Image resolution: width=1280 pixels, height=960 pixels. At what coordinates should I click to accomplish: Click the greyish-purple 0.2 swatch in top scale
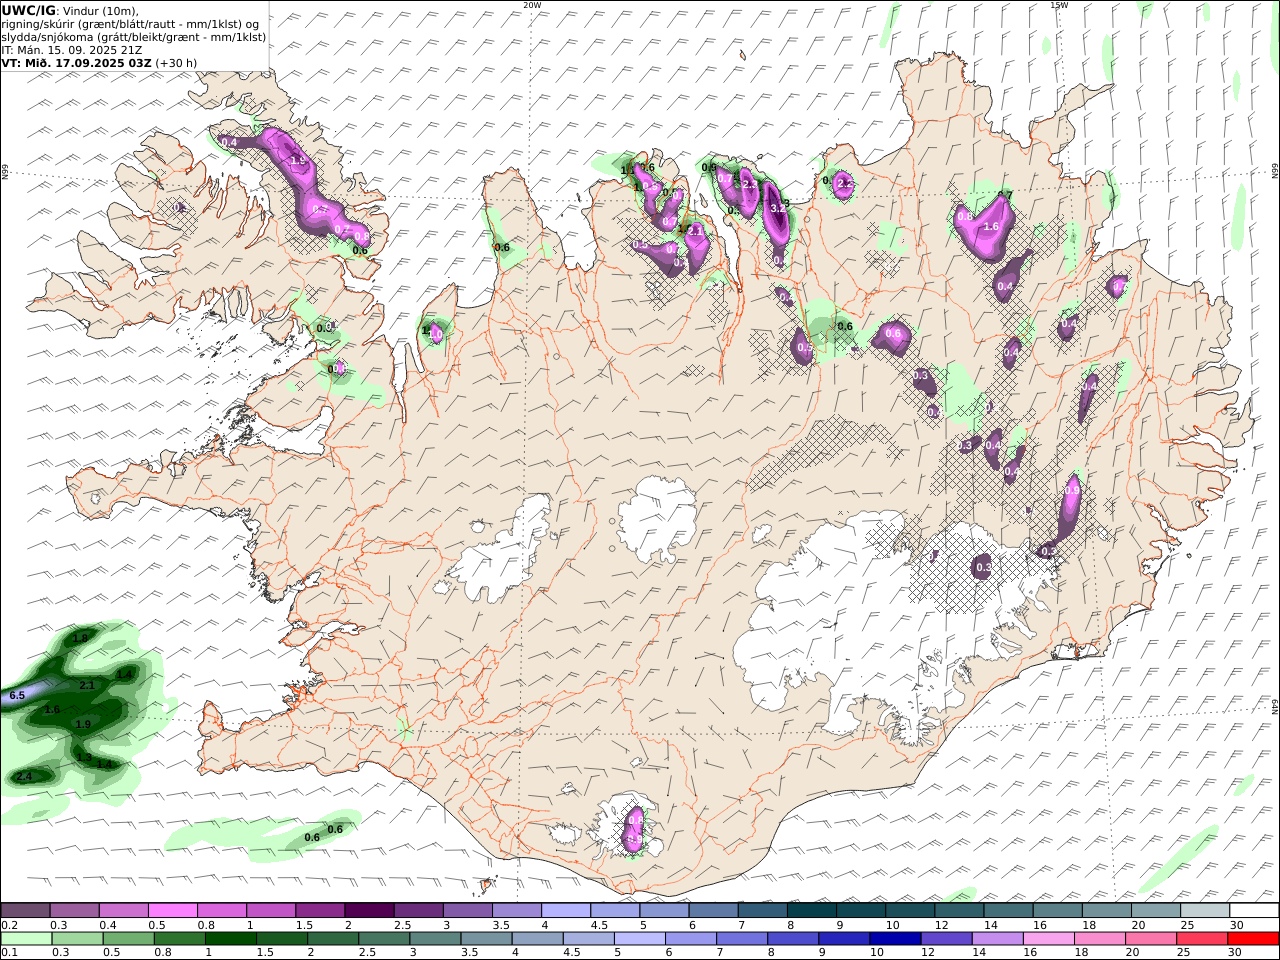pos(26,910)
